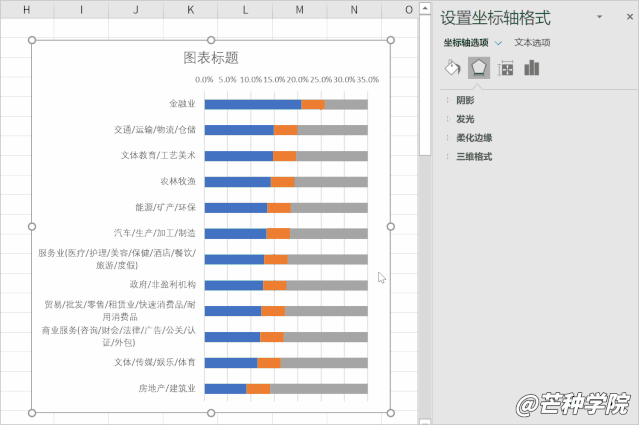The image size is (639, 425).
Task: Close the 设置坐标轴格式 pane
Action: coord(630,17)
